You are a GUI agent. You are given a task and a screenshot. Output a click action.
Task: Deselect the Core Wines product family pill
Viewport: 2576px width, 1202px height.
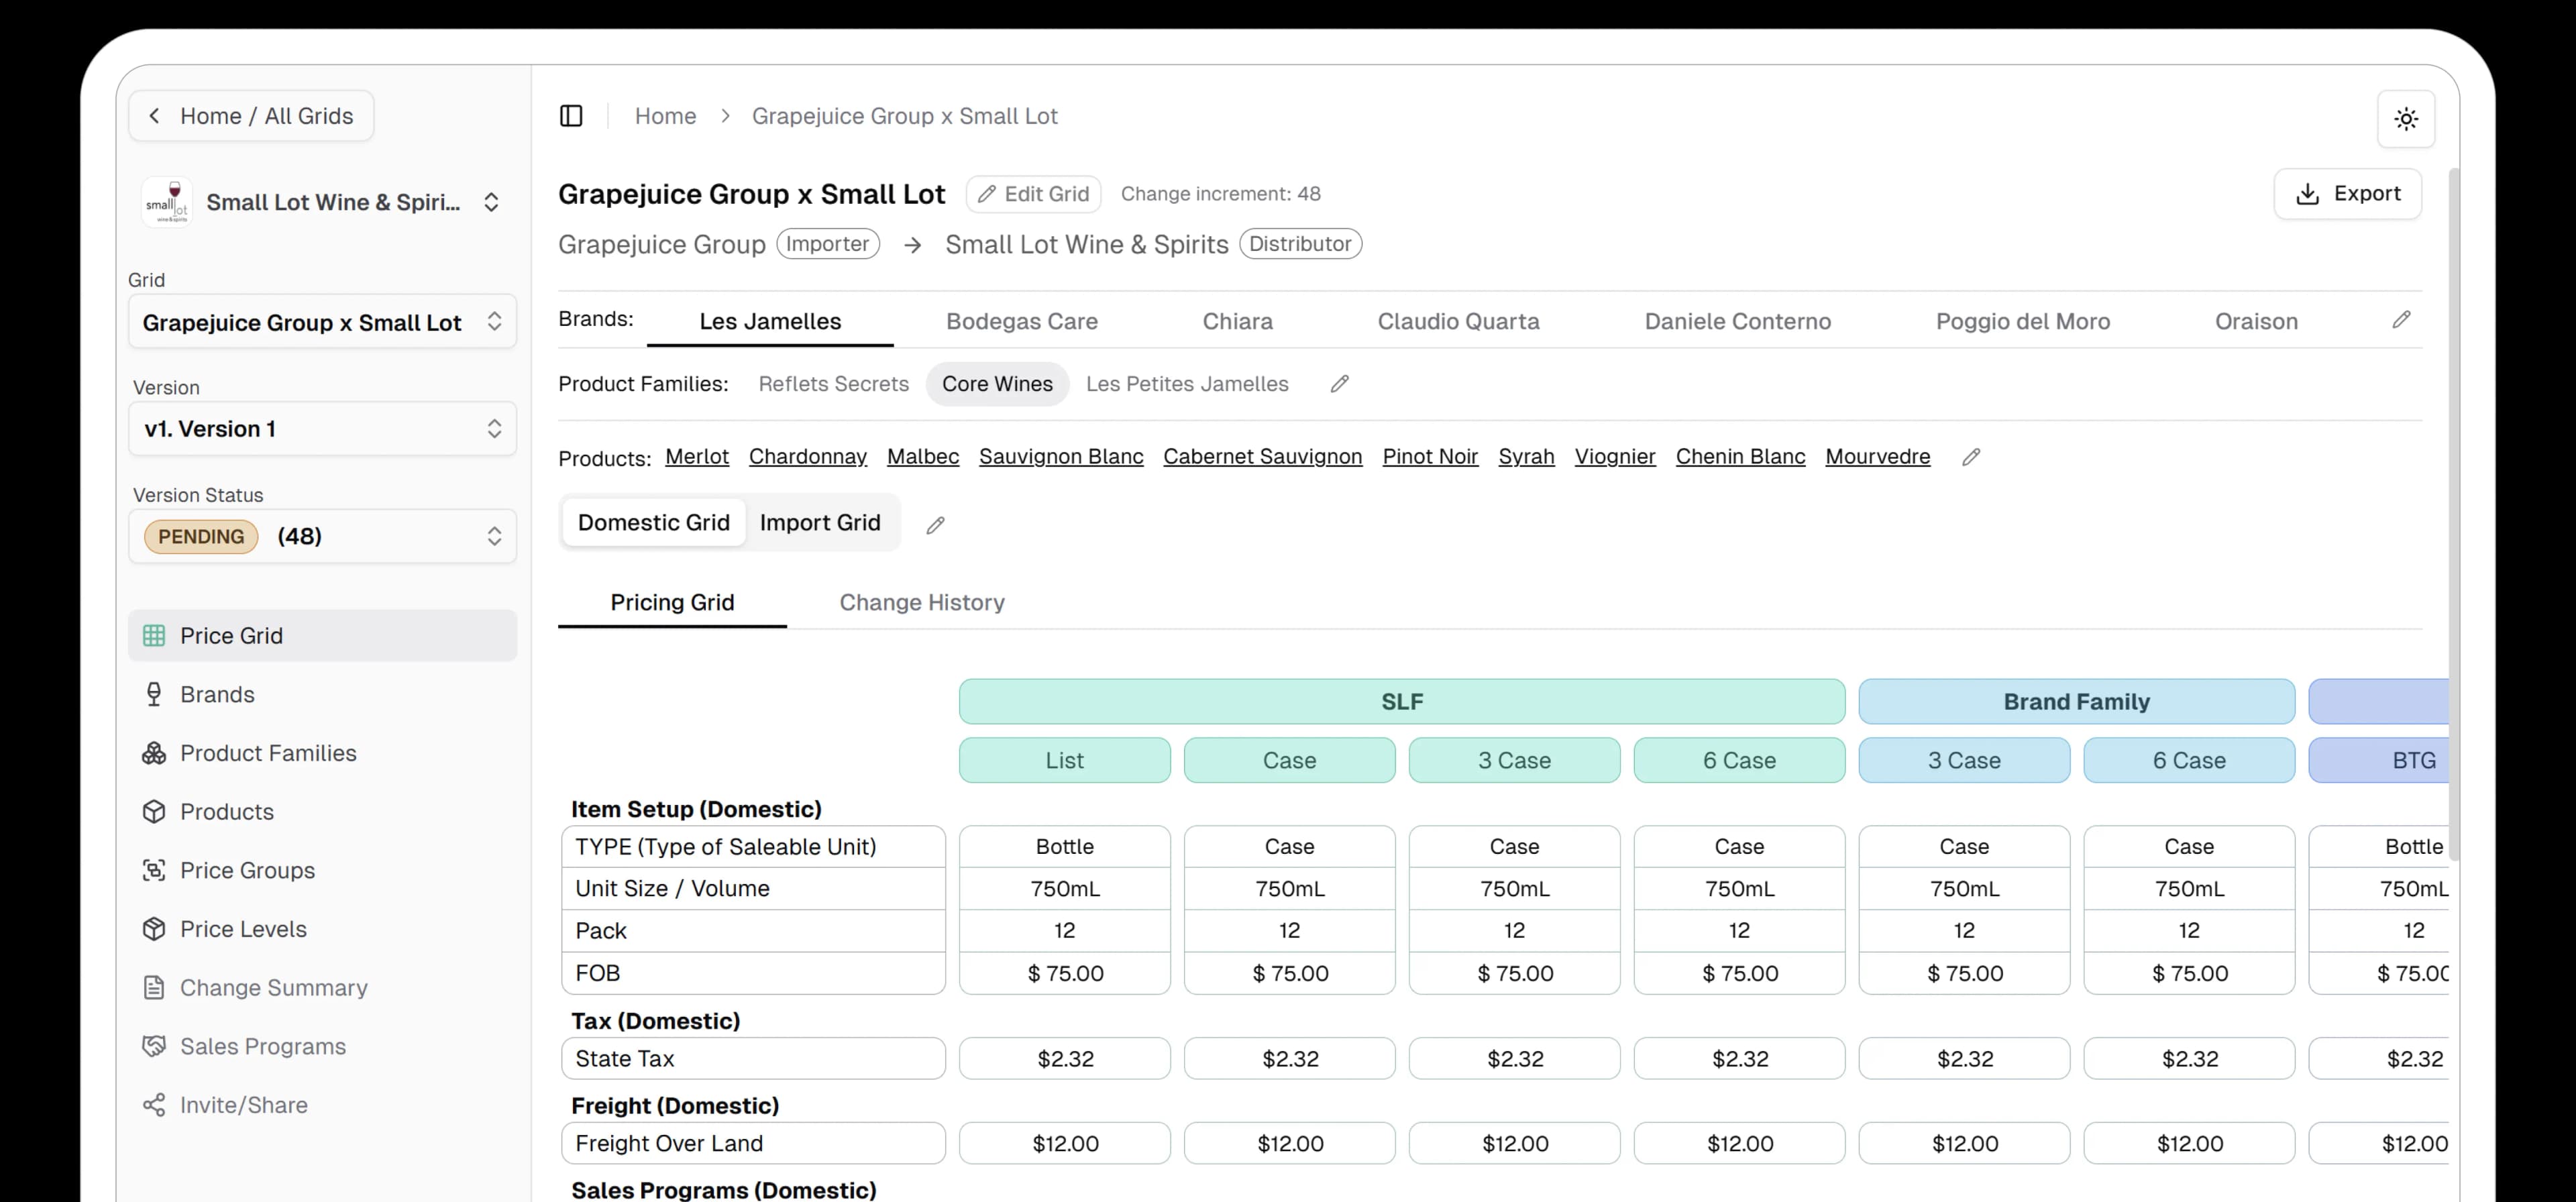coord(997,383)
